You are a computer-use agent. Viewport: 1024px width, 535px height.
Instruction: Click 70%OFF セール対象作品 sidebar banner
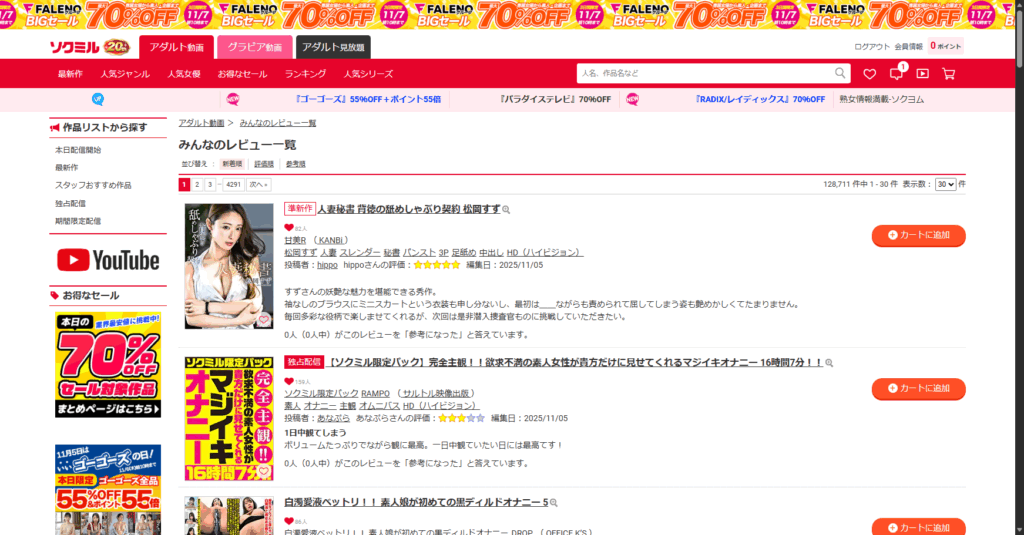(108, 365)
